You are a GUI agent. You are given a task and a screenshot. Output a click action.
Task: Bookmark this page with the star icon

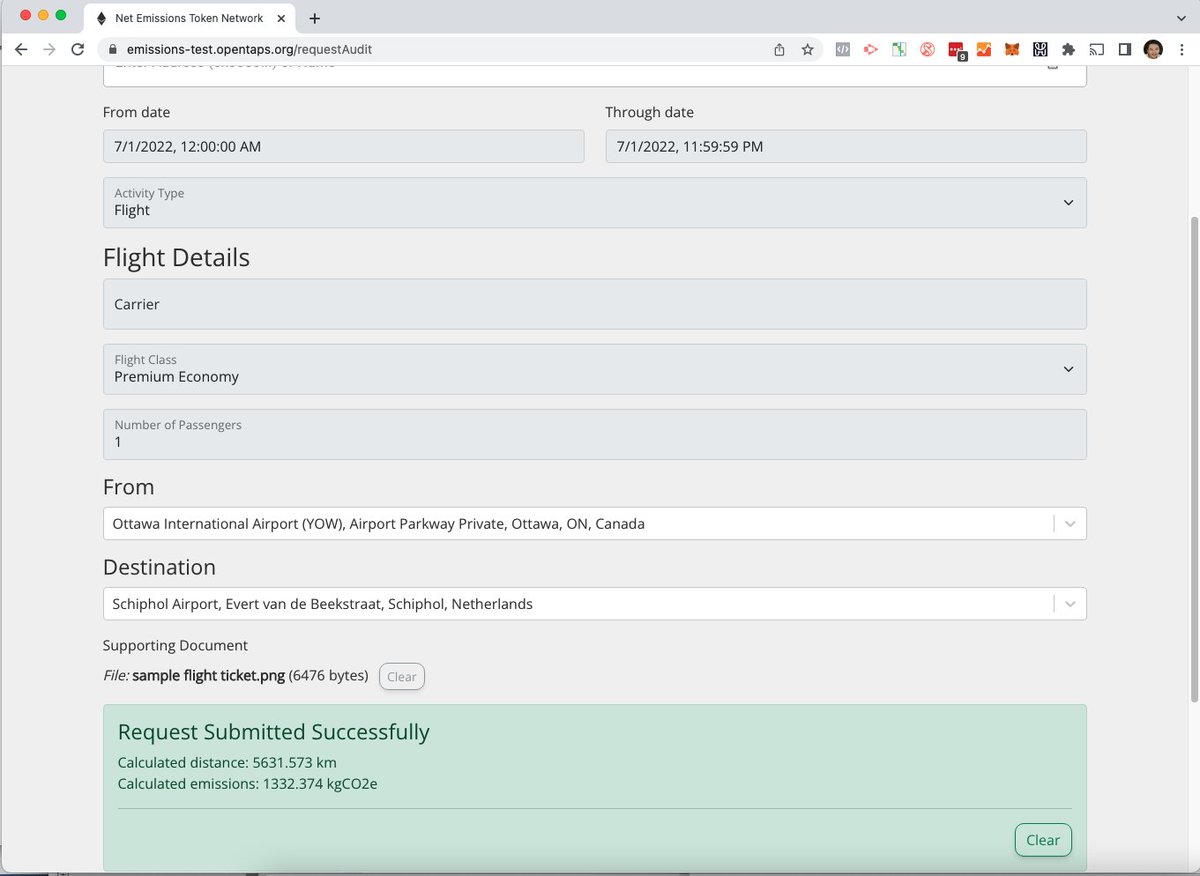coord(807,49)
